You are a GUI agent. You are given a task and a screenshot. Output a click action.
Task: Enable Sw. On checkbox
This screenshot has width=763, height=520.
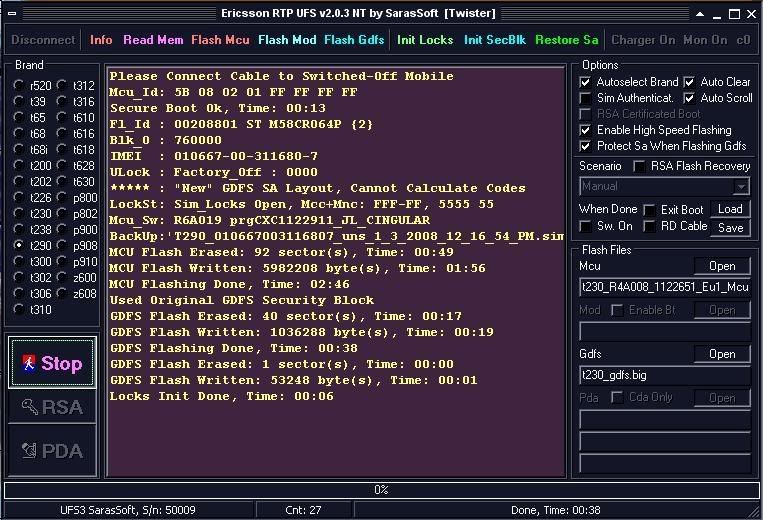click(x=585, y=226)
